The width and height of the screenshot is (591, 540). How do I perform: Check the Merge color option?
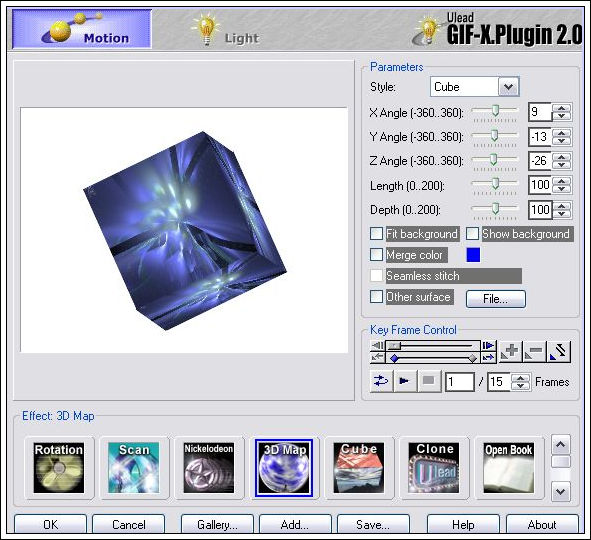point(376,255)
